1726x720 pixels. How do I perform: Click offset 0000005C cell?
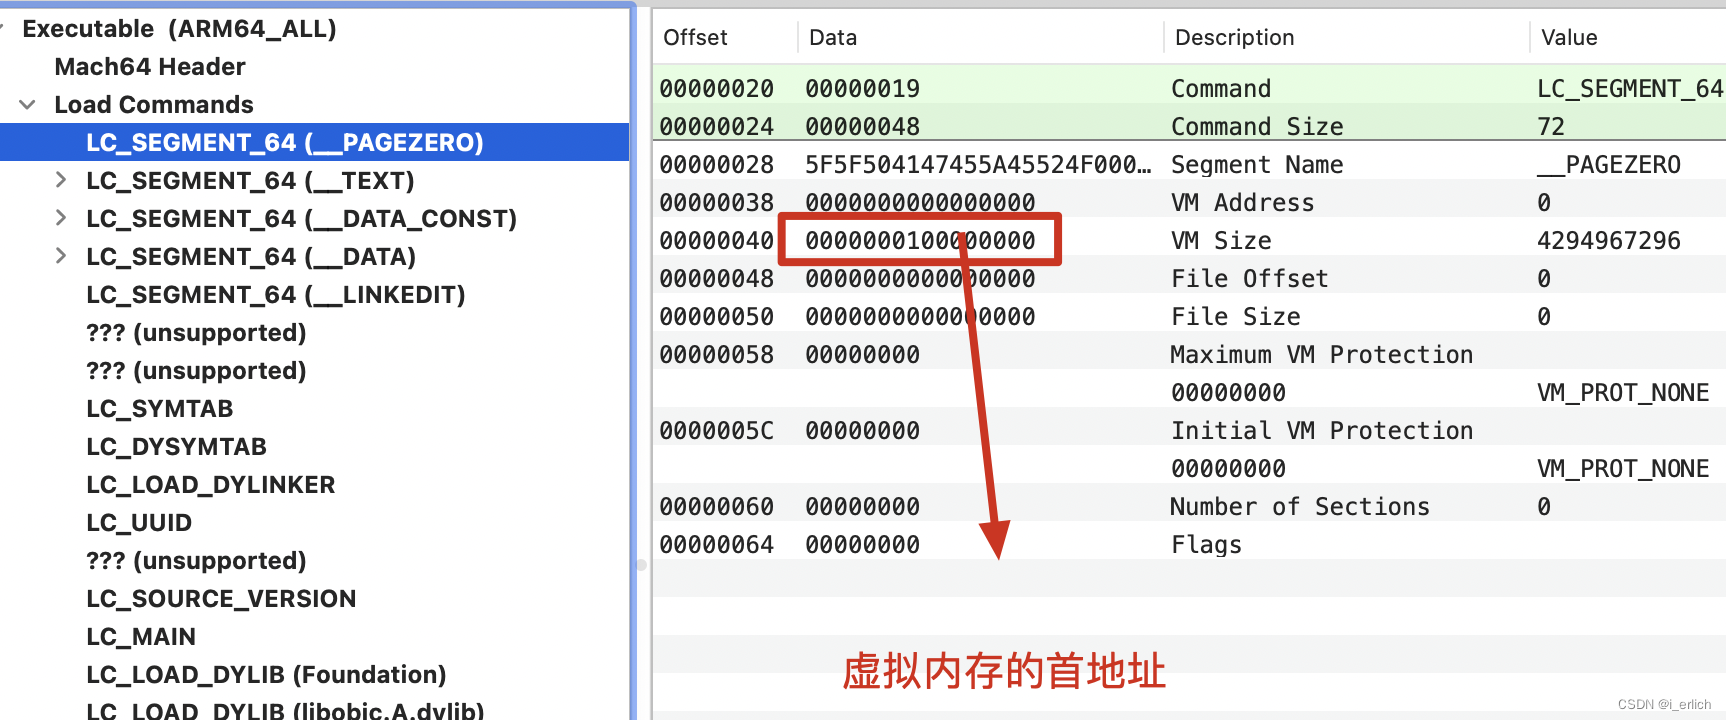716,431
